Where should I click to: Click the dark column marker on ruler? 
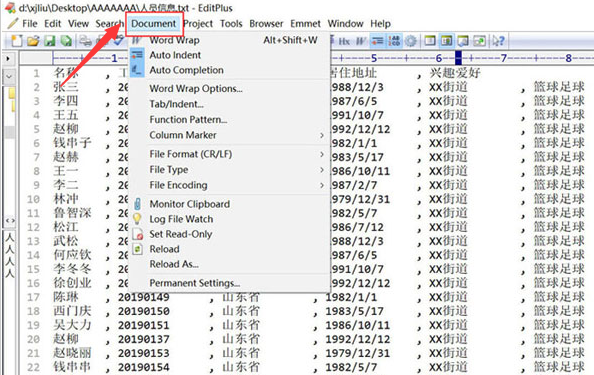pyautogui.click(x=458, y=58)
